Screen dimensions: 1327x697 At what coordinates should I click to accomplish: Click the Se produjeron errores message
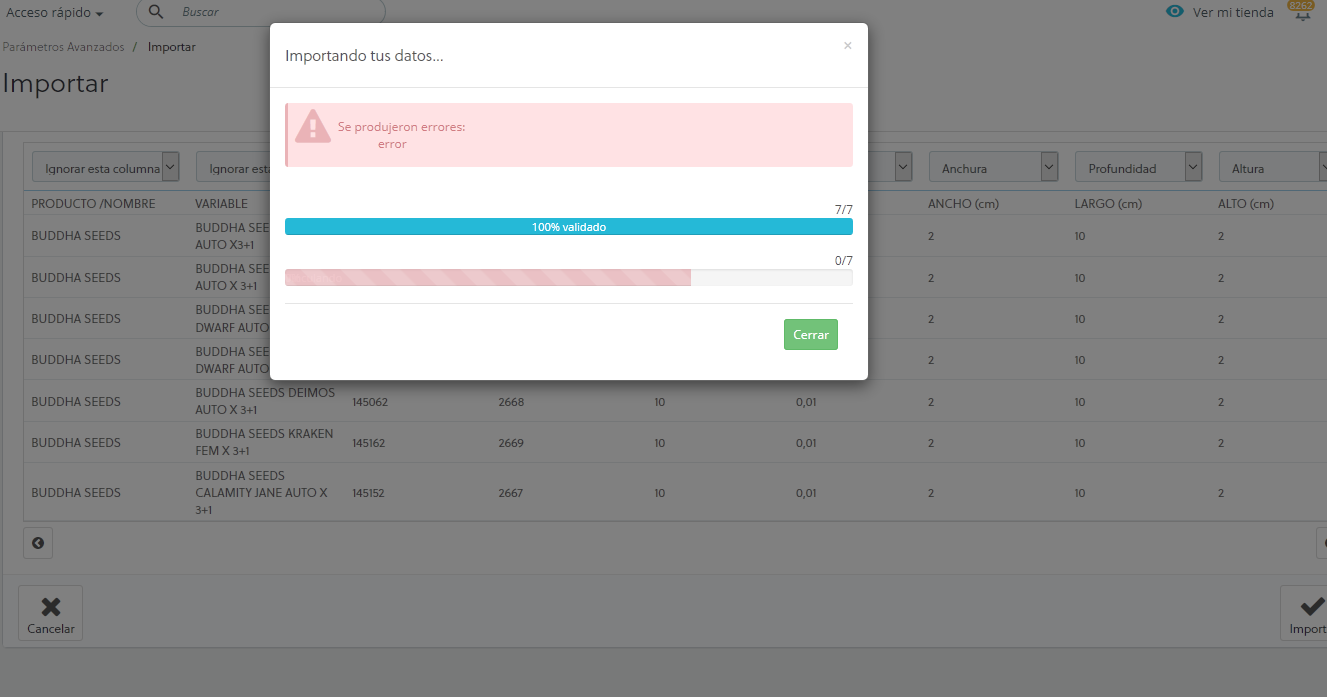(401, 127)
